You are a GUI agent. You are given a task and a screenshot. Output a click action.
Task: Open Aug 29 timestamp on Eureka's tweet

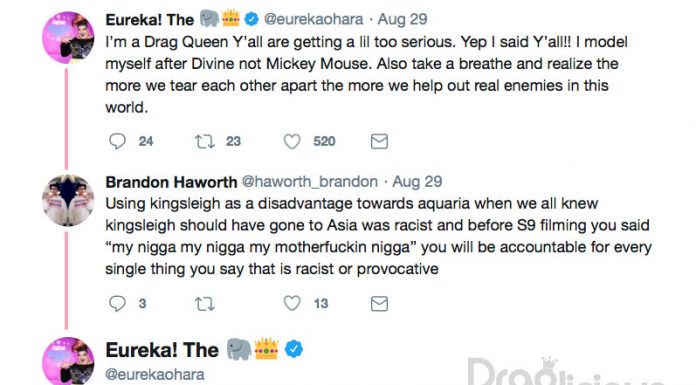coord(403,19)
